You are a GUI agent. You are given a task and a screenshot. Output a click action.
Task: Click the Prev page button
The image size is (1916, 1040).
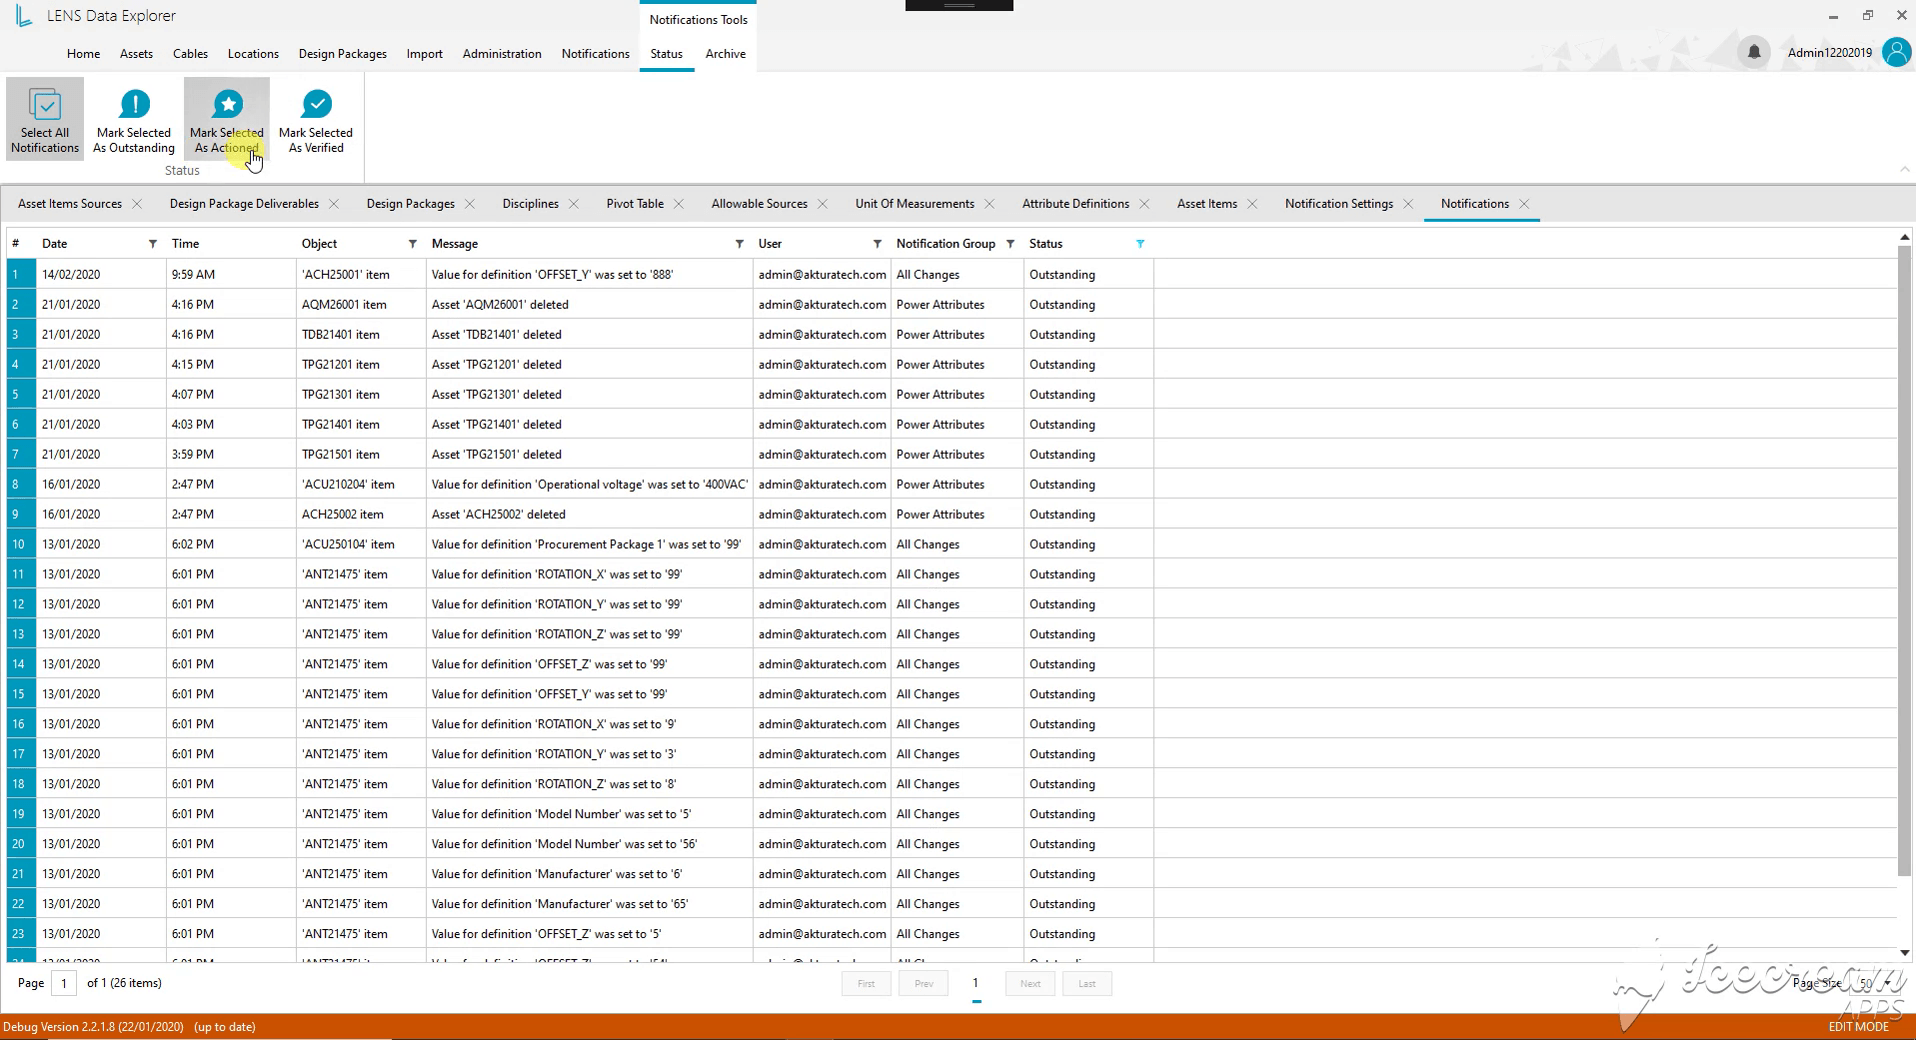point(924,984)
